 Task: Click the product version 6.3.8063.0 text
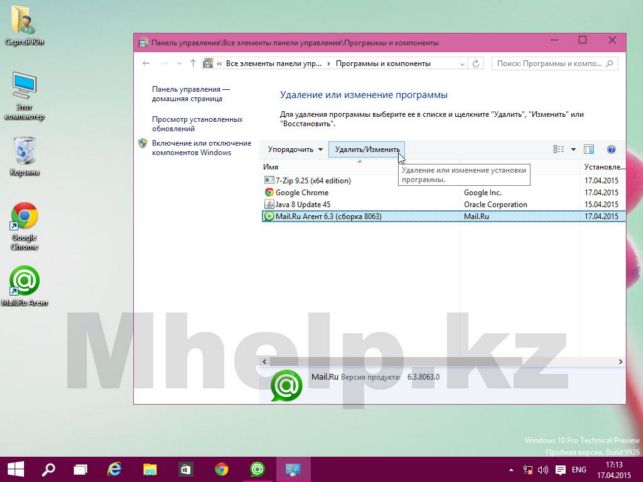click(x=423, y=377)
